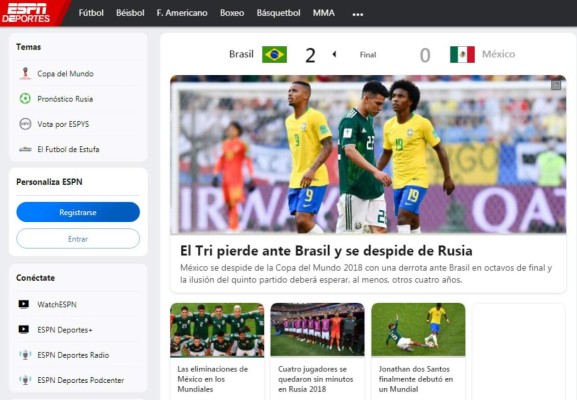Click the México team name in scoreboard
The width and height of the screenshot is (577, 400).
(x=498, y=54)
